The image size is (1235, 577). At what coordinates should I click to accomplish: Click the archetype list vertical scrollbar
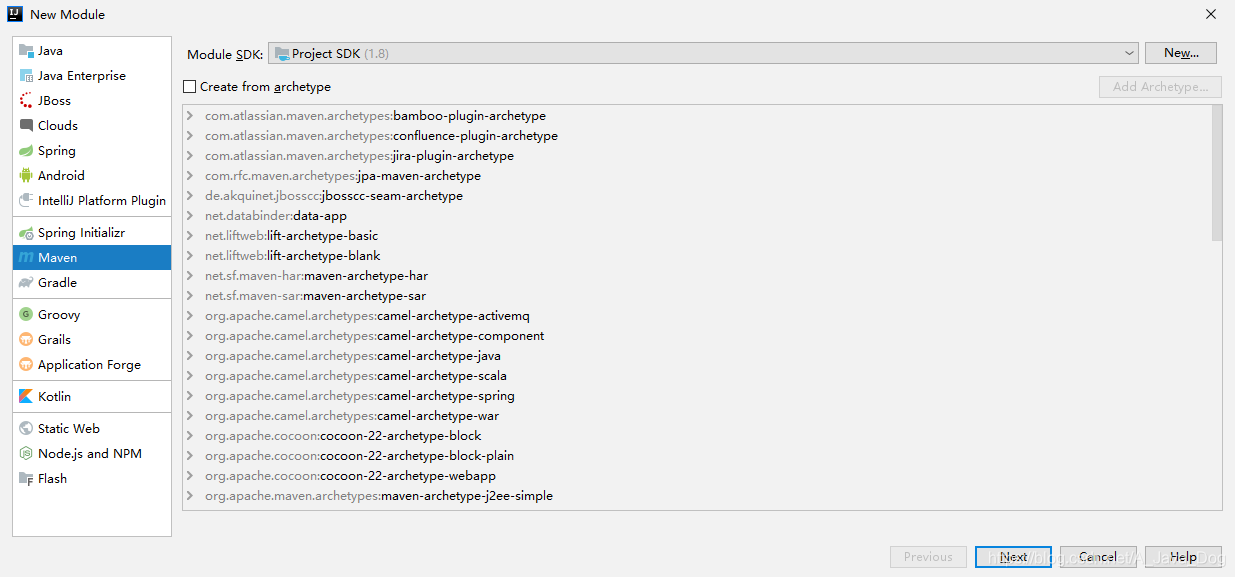click(x=1216, y=173)
